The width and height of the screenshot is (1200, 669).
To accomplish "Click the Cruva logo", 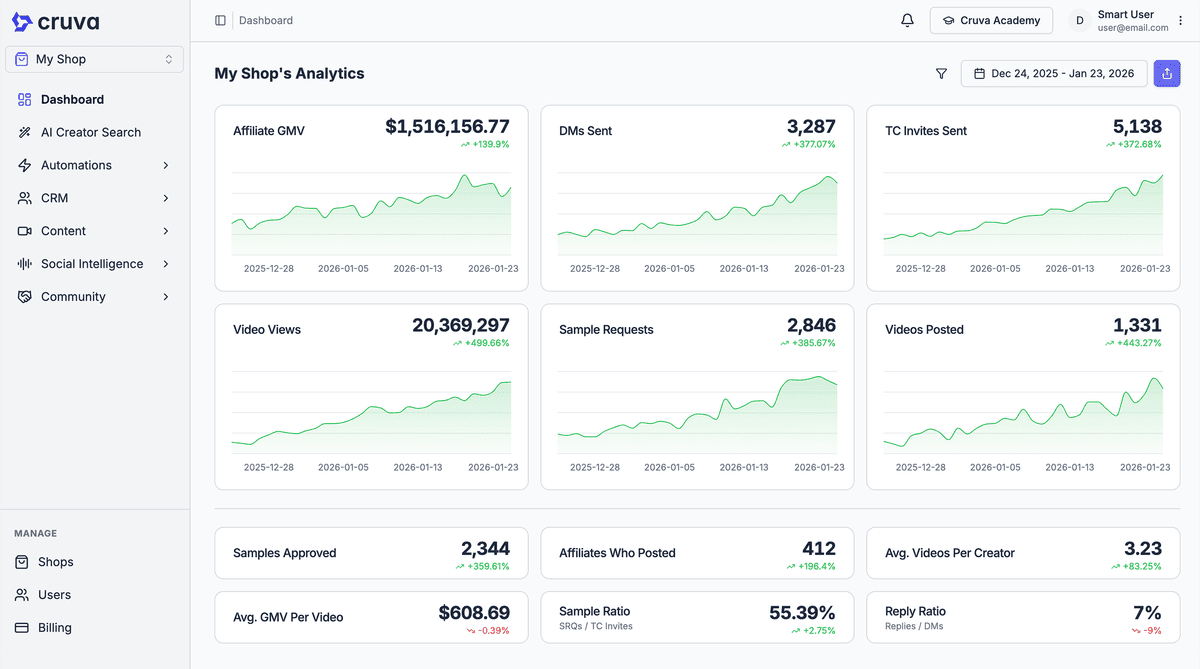I will pyautogui.click(x=56, y=22).
